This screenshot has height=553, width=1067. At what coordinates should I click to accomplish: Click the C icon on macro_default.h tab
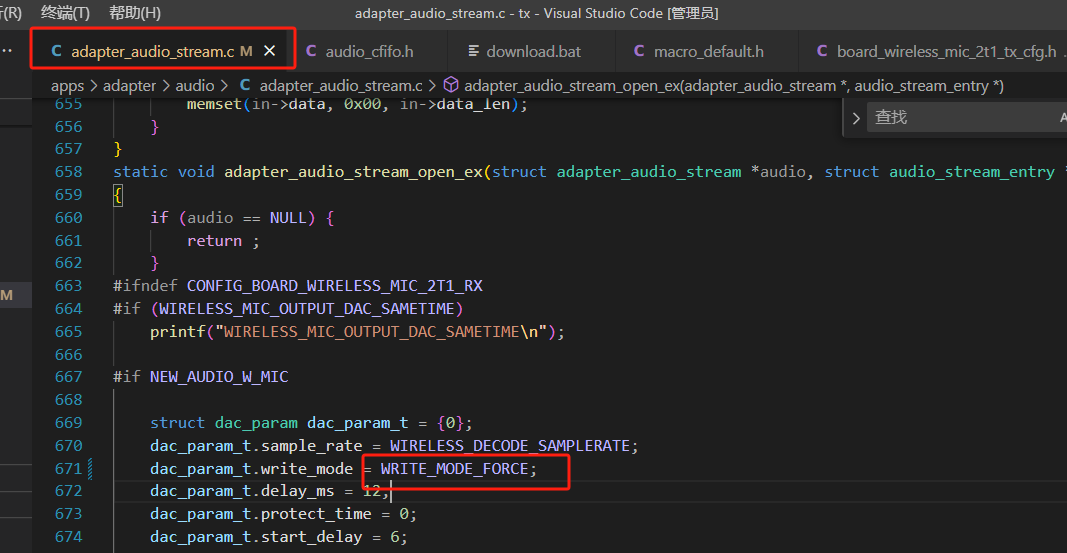[x=639, y=51]
